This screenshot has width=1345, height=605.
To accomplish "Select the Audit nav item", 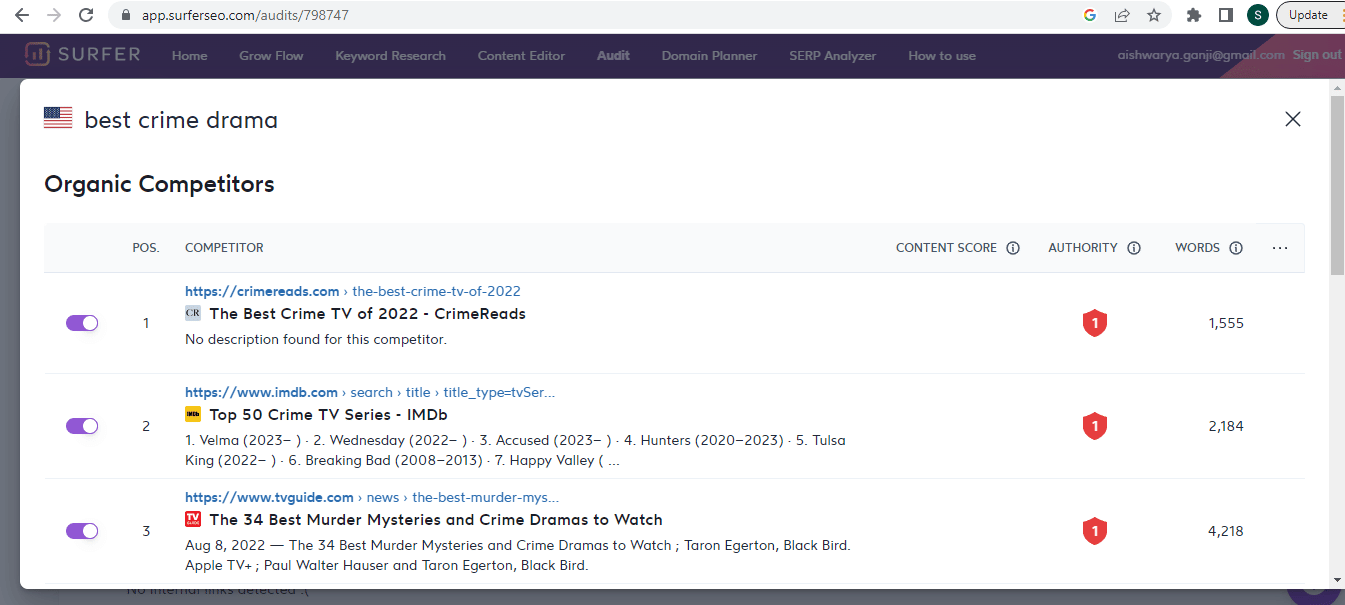I will pyautogui.click(x=613, y=56).
